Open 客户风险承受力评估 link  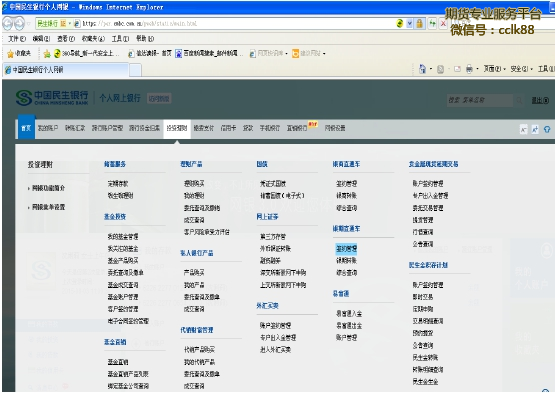click(207, 232)
